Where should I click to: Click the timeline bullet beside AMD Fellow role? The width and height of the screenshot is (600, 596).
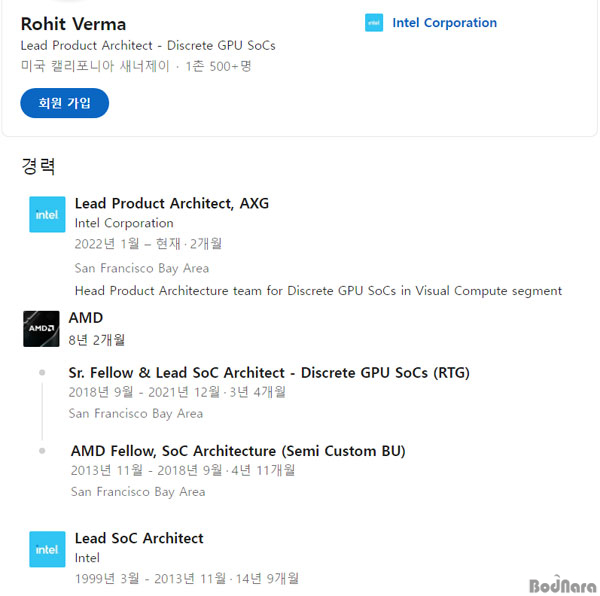[x=42, y=451]
